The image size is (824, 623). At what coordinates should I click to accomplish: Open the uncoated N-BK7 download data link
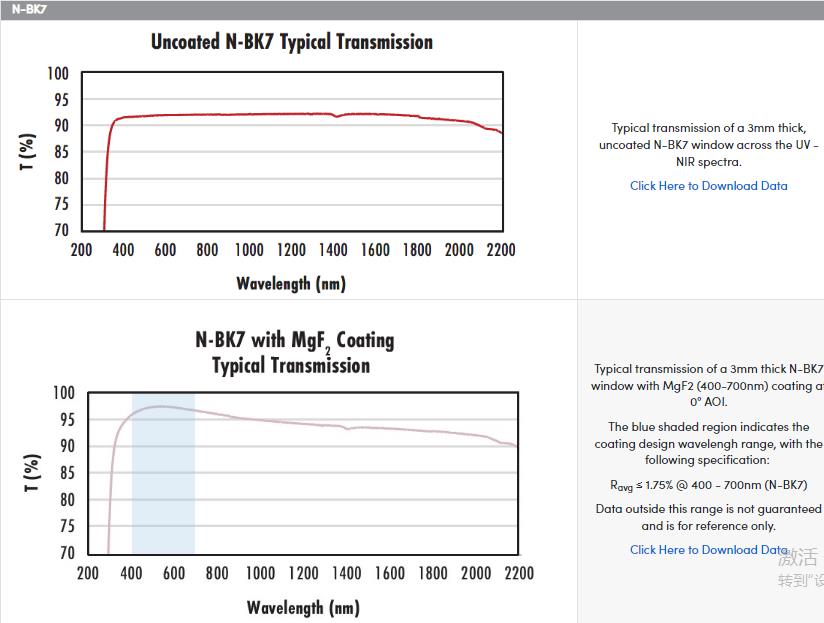tap(708, 185)
